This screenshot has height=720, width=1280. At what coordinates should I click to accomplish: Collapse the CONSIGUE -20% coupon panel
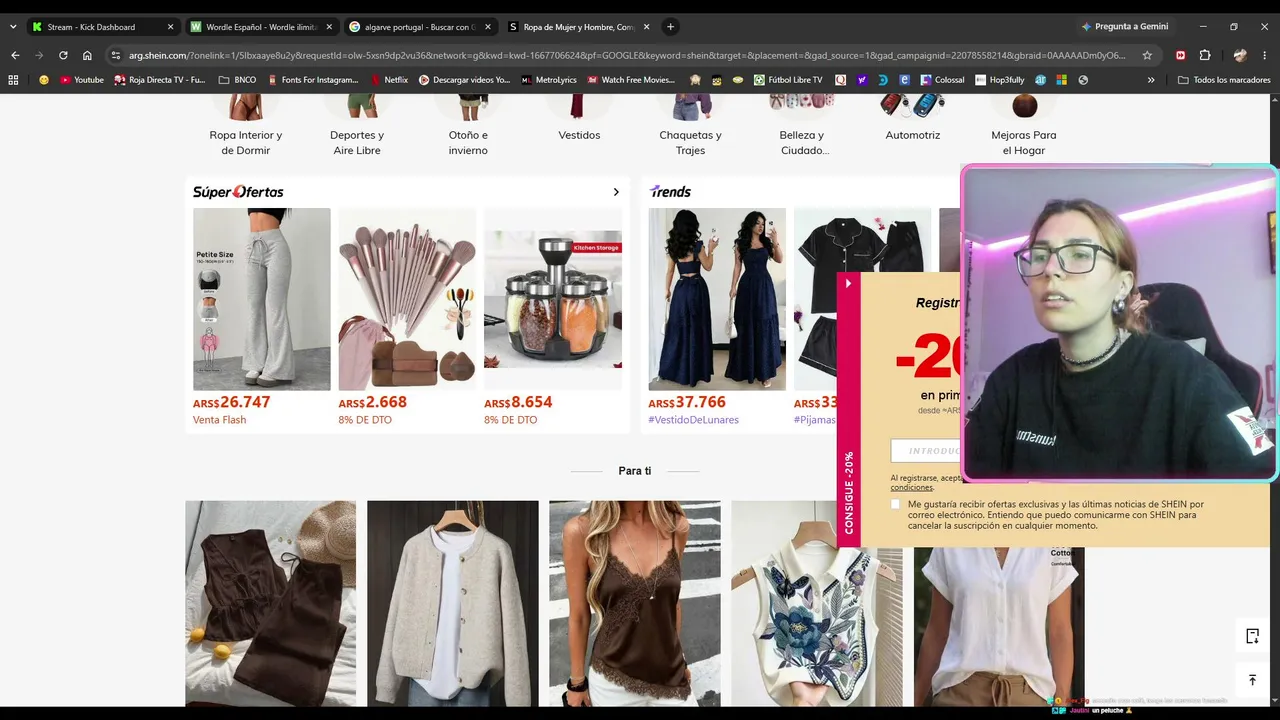[848, 283]
